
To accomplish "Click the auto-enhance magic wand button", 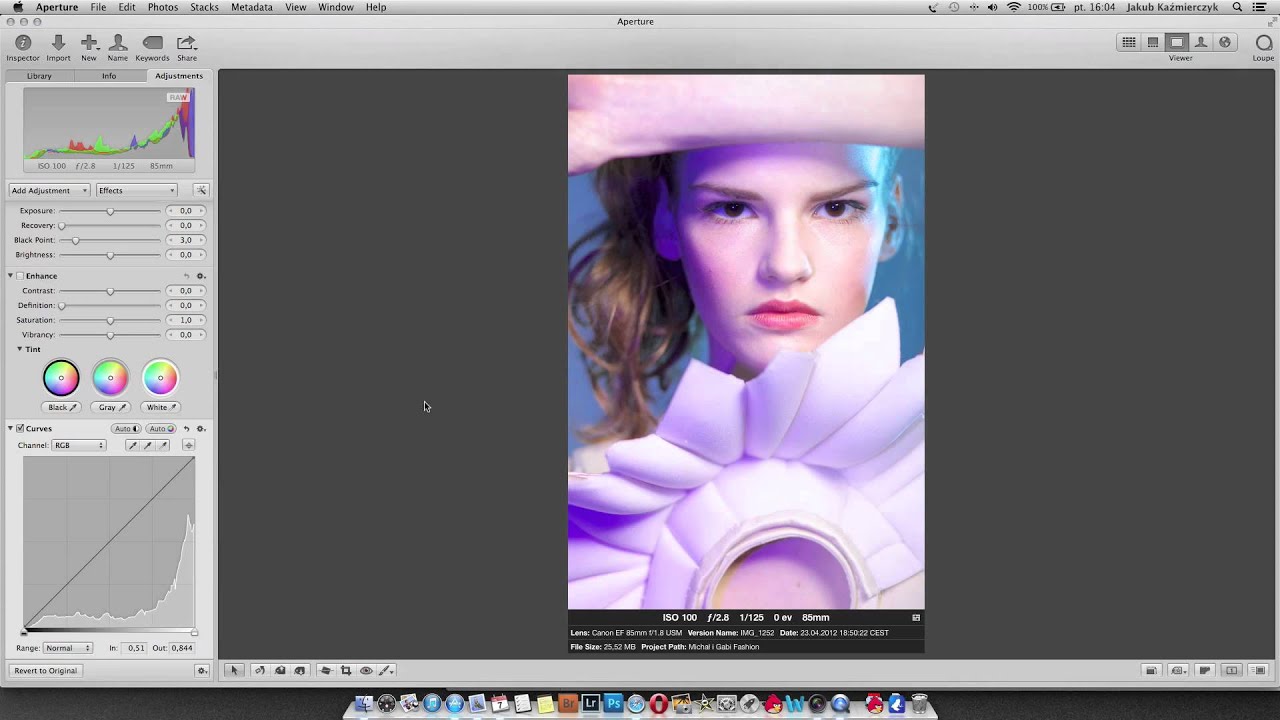I will pyautogui.click(x=201, y=190).
